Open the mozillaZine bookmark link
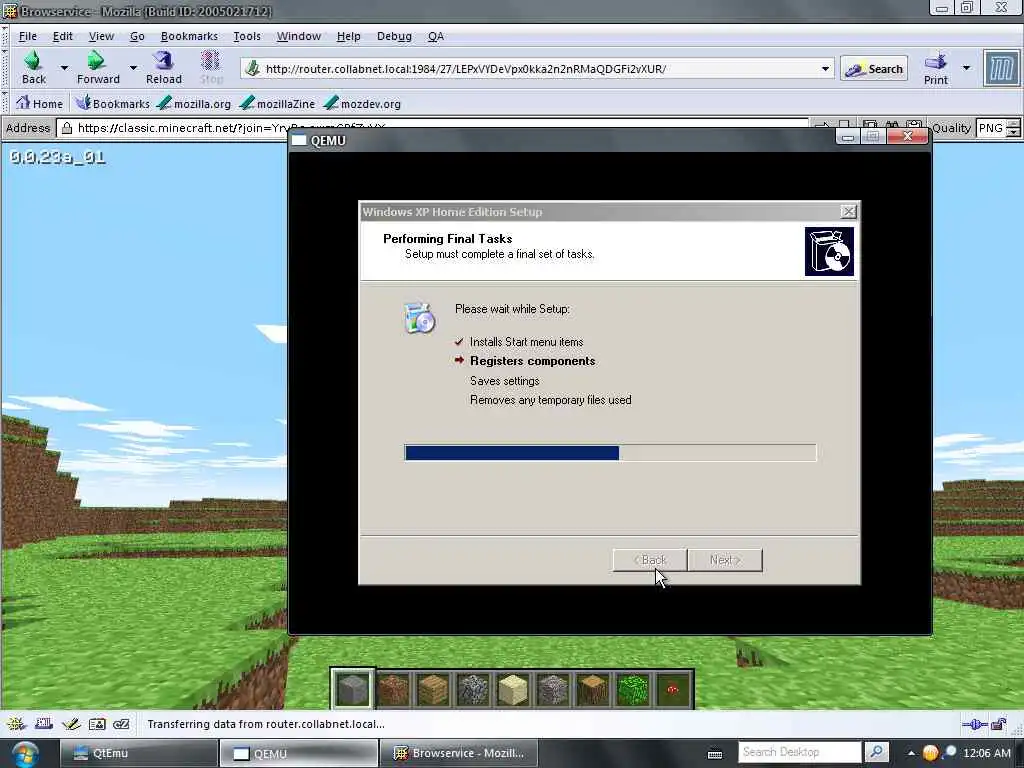The width and height of the screenshot is (1024, 768). pos(278,103)
